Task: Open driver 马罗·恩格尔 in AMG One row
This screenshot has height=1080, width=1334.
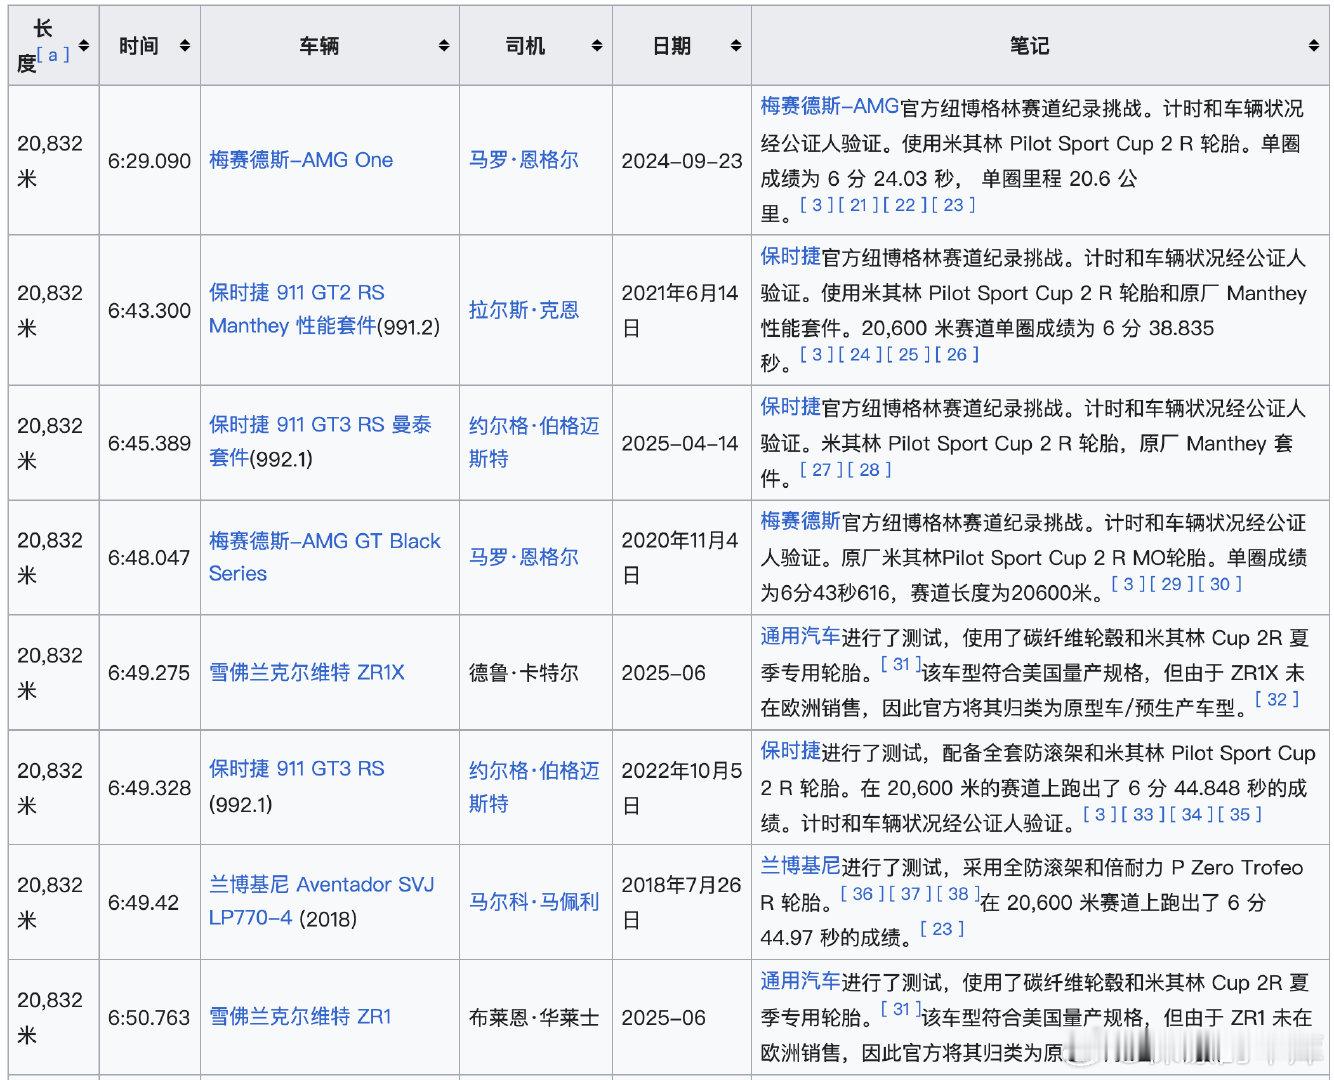Action: click(524, 160)
